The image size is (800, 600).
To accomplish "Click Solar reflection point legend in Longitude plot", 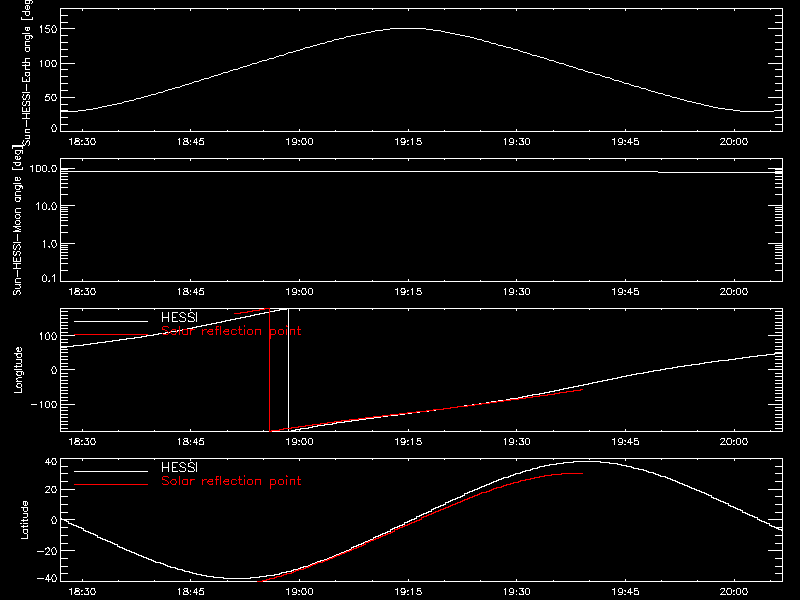I will tap(231, 331).
